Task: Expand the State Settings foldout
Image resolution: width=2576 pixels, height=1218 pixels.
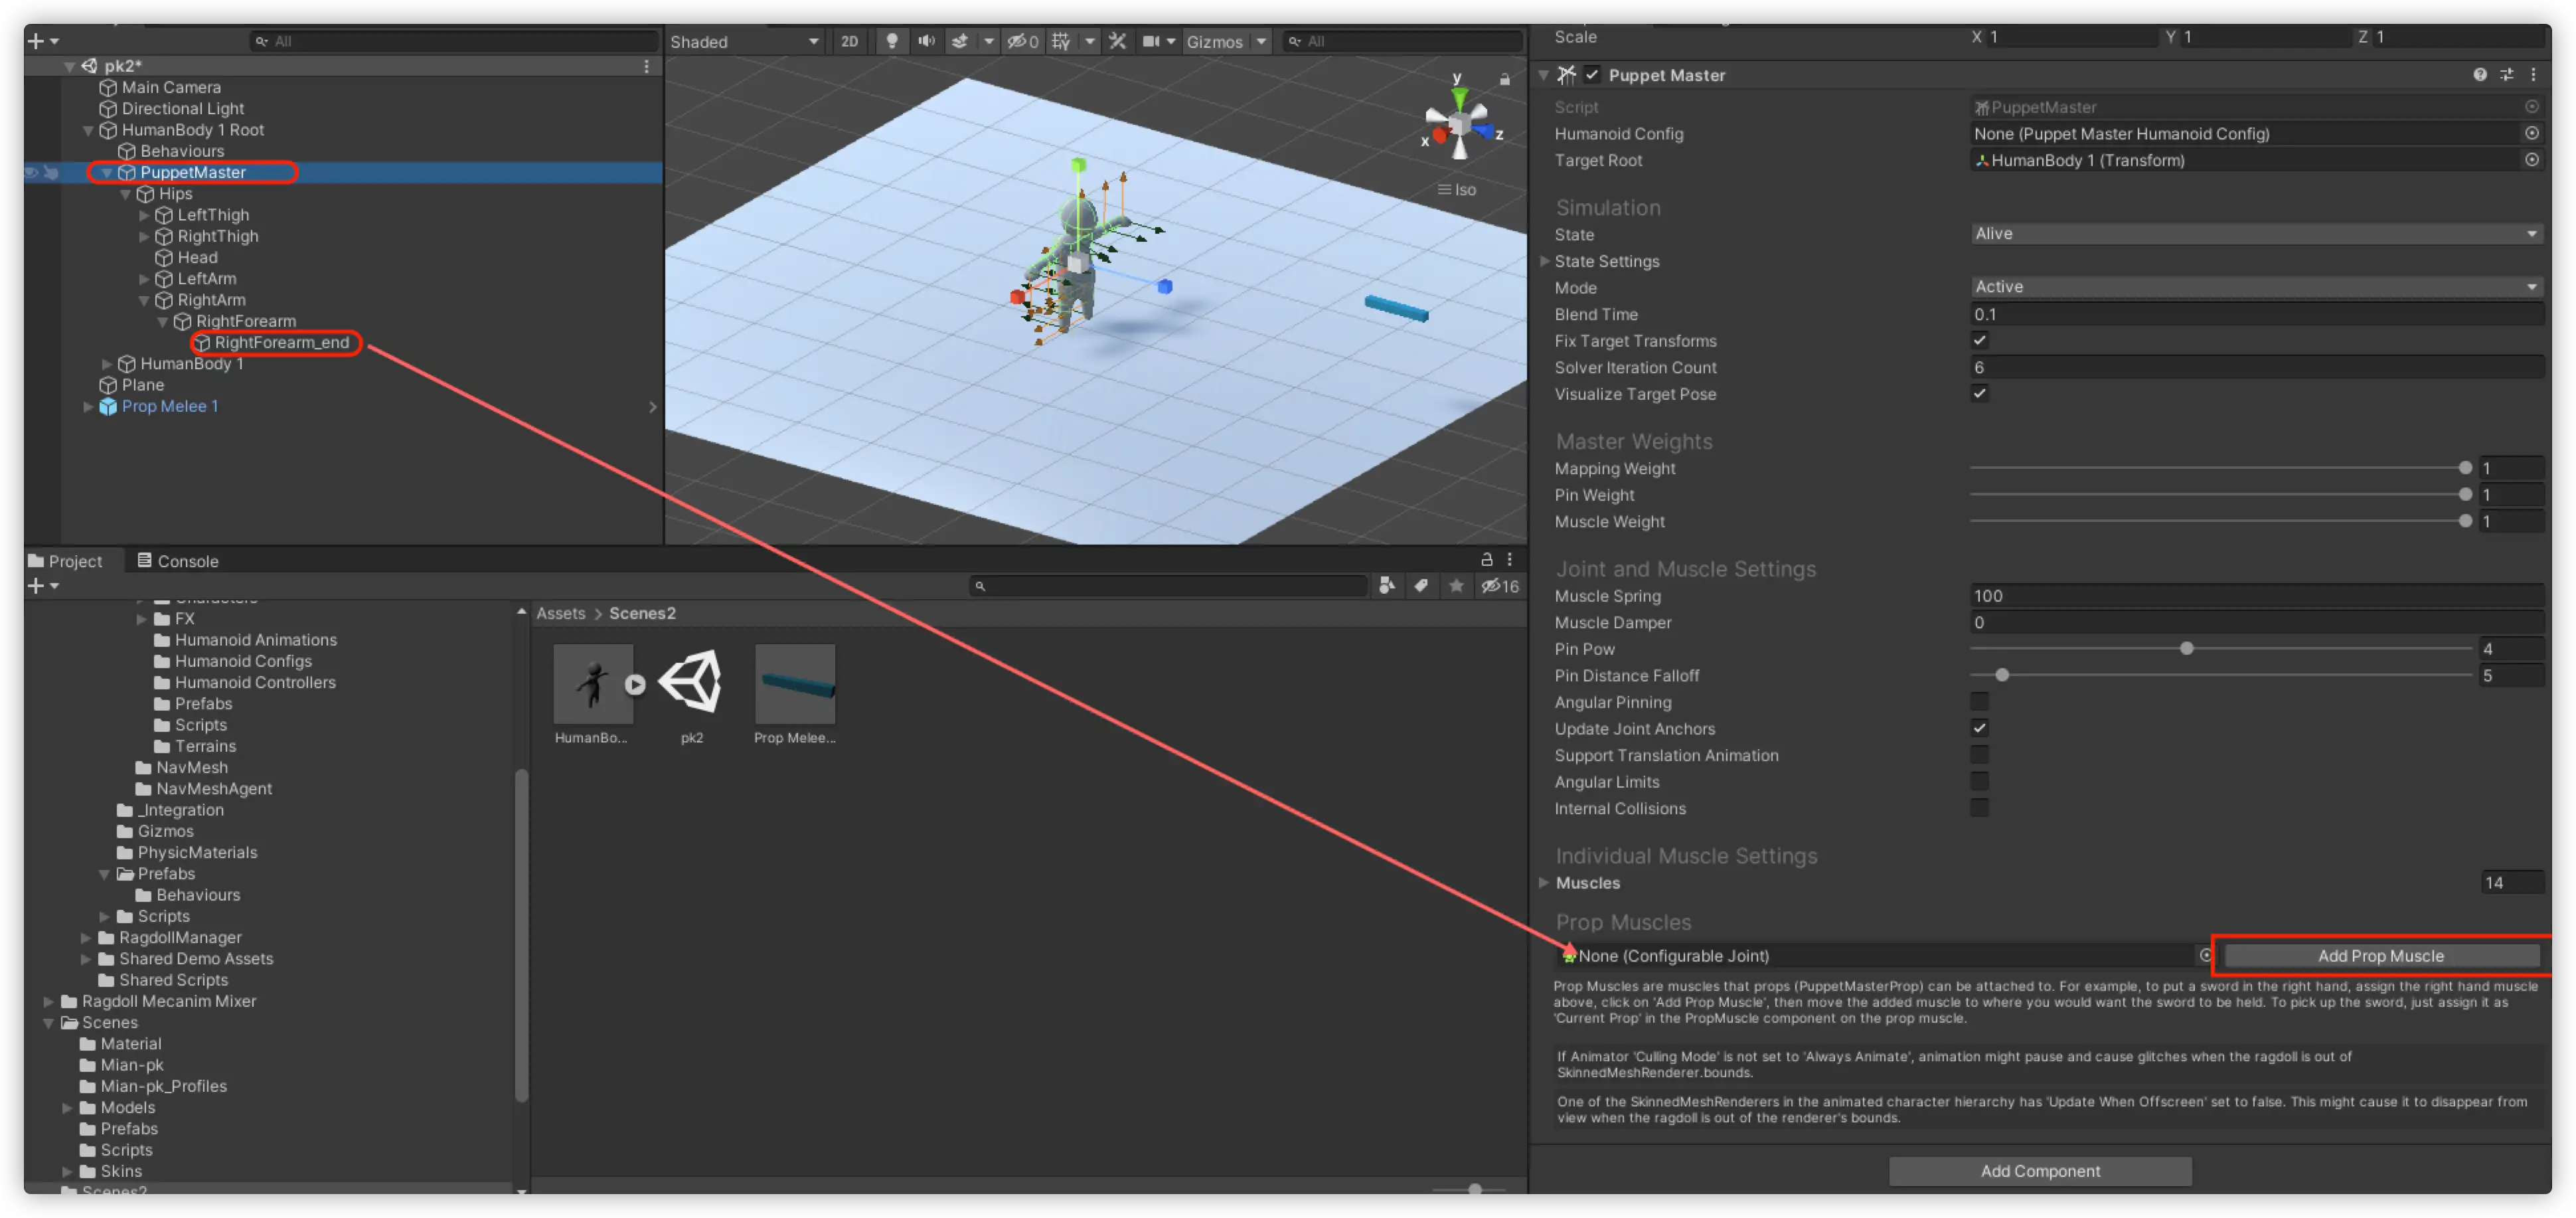Action: (1545, 261)
